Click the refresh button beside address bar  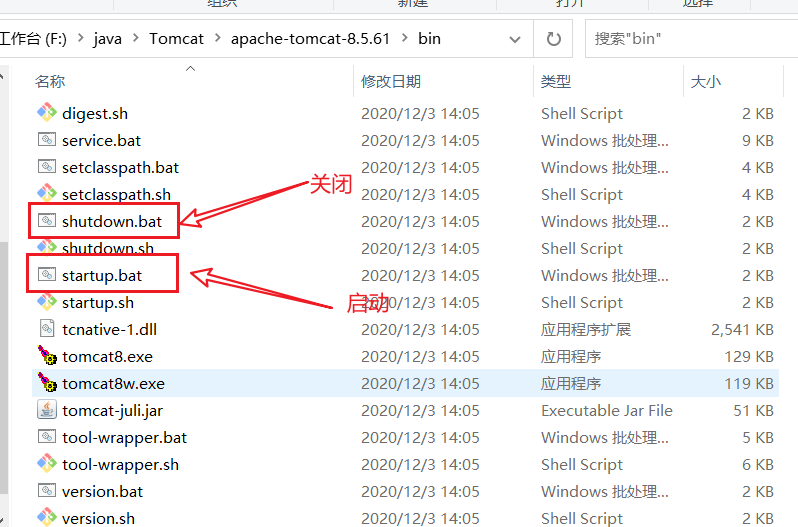click(553, 39)
